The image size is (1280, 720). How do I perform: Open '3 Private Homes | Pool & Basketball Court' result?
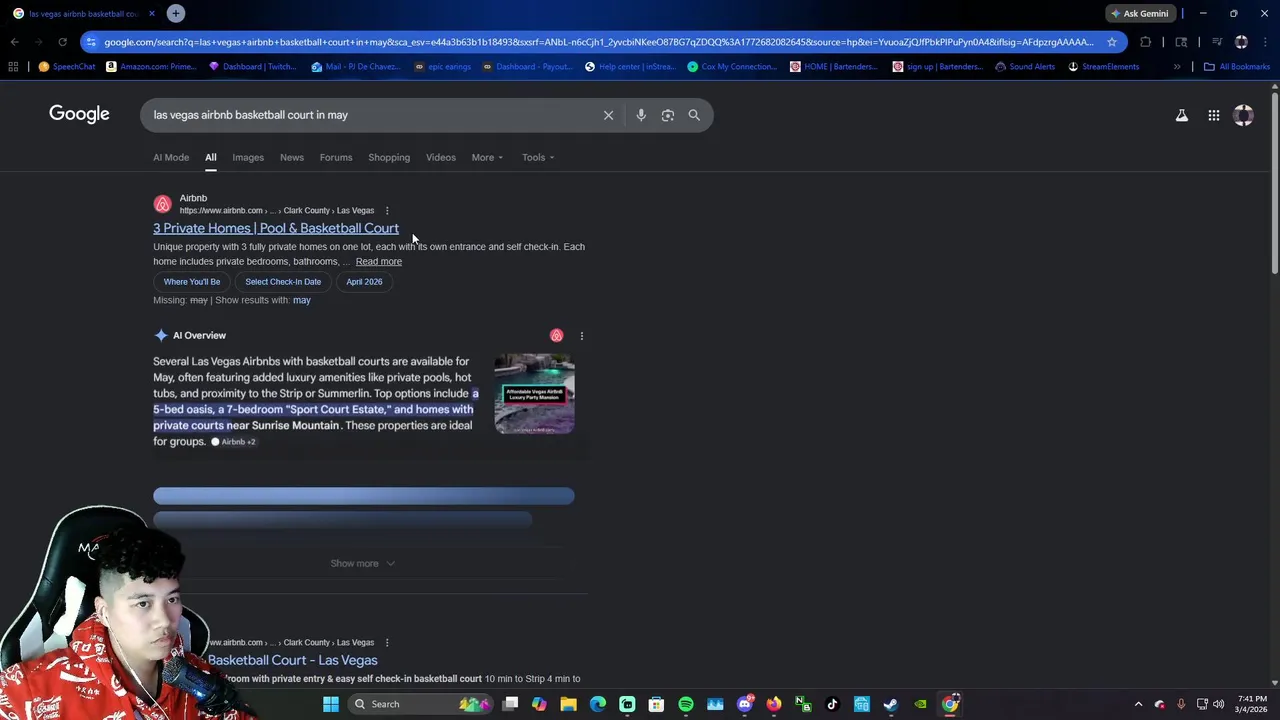pos(276,228)
